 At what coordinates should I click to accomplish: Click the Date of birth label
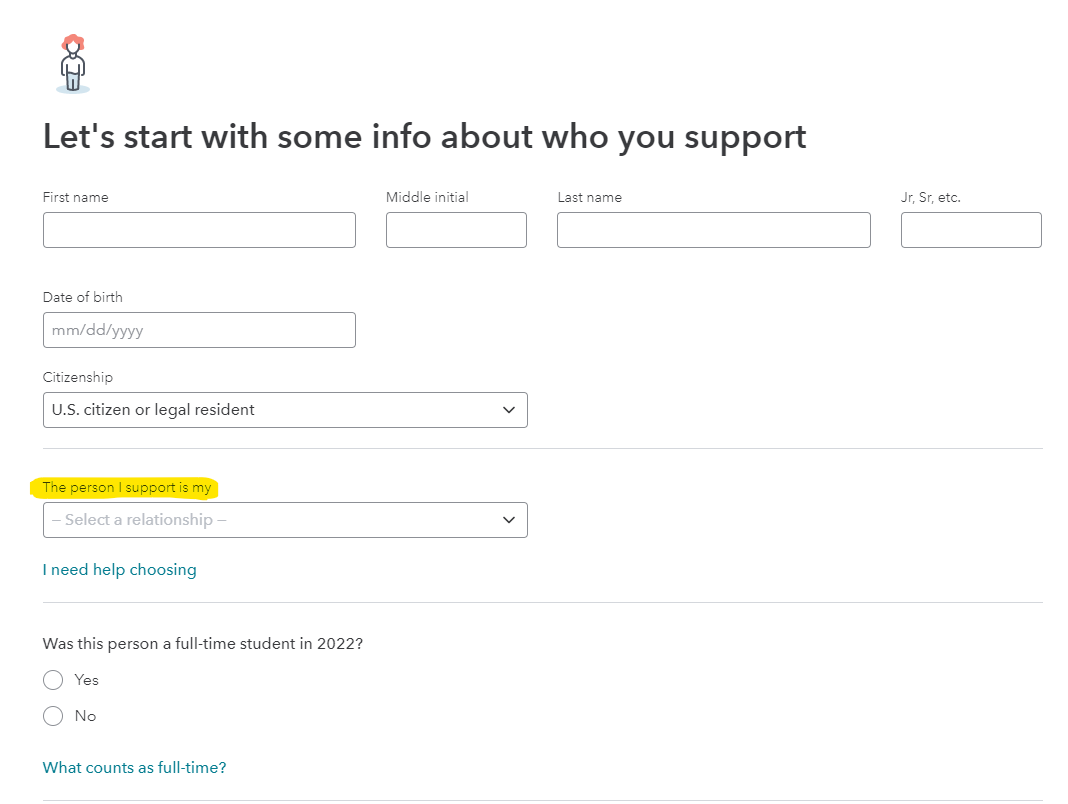pos(82,297)
